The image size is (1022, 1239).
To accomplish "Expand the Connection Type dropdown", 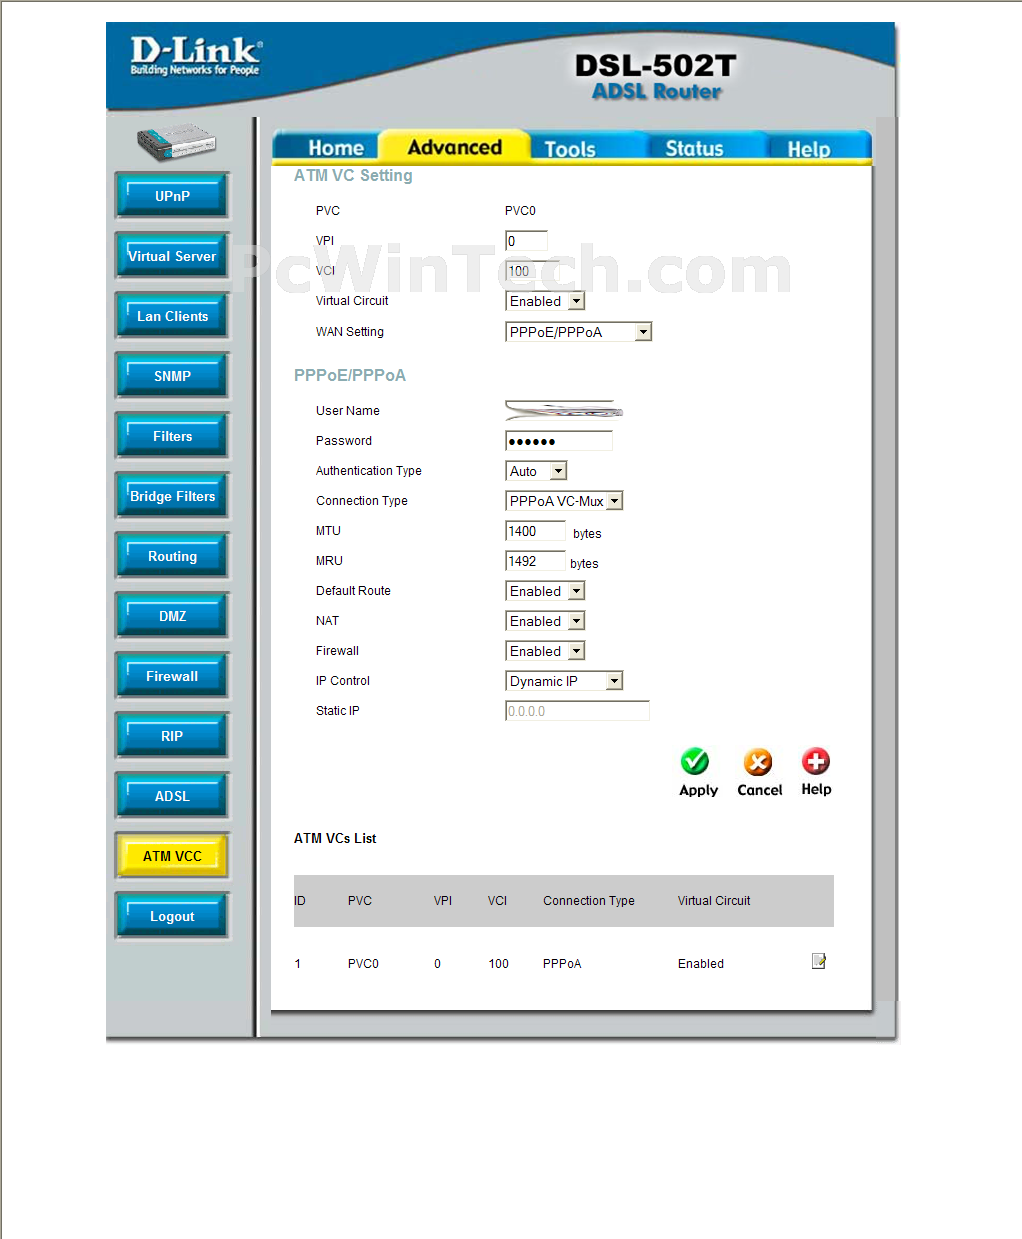I will coord(565,501).
